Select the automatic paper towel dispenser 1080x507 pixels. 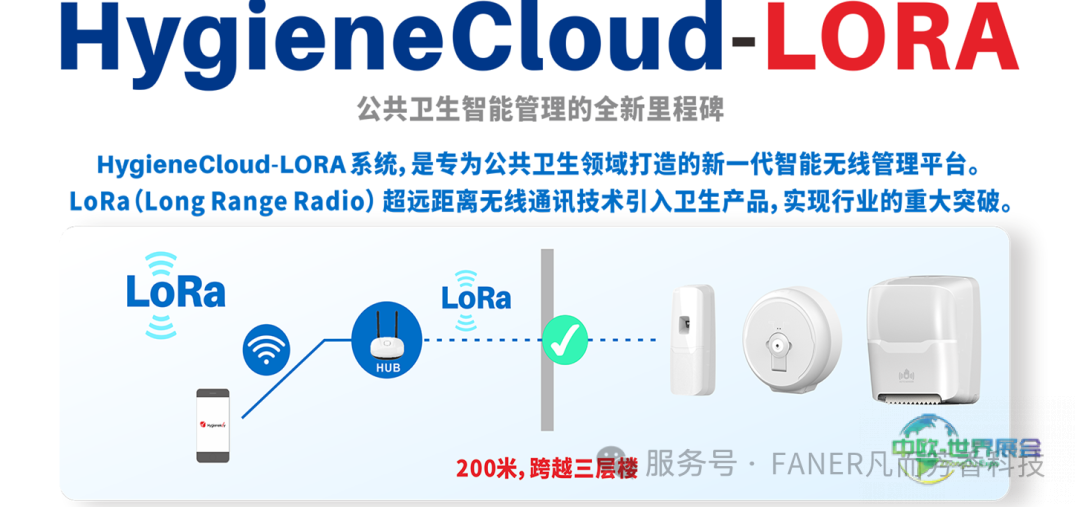point(923,341)
